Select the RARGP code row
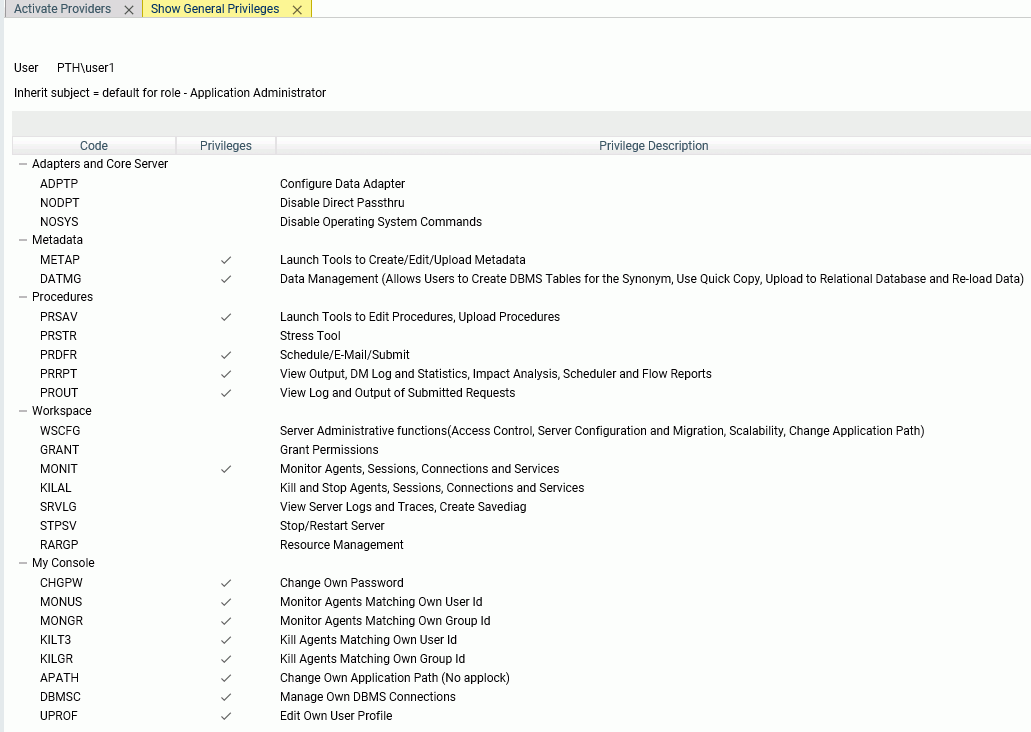This screenshot has height=732, width=1031. [59, 545]
